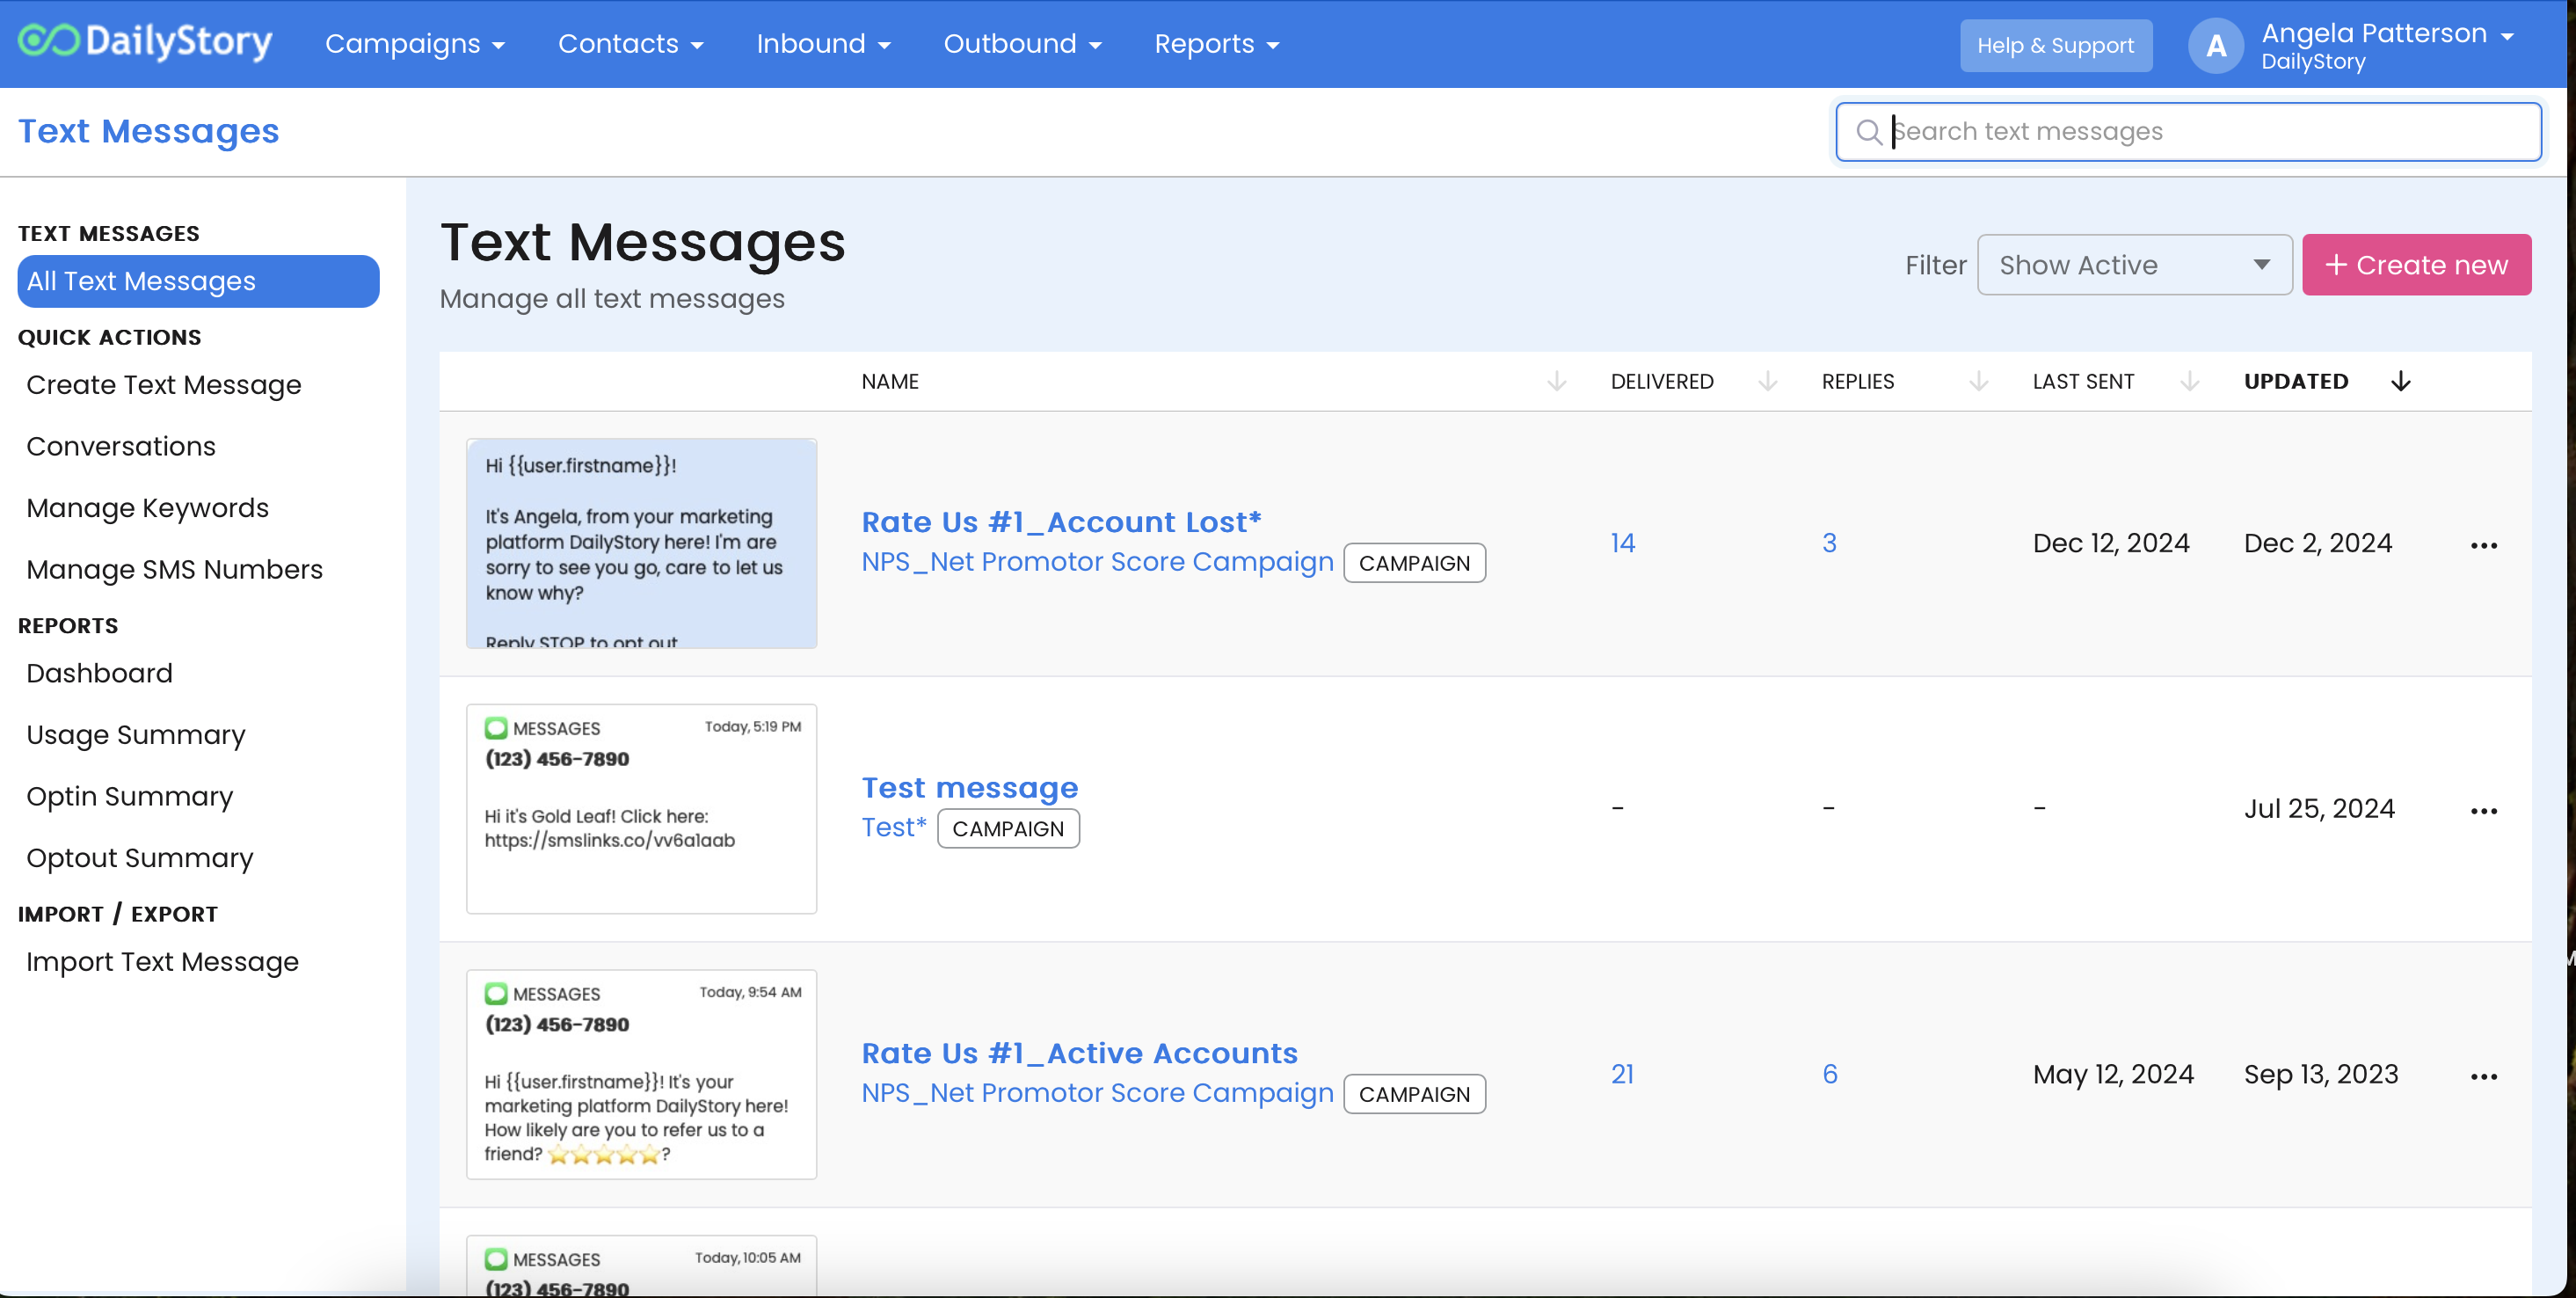The image size is (2576, 1298).
Task: Open the Test* campaign link
Action: coord(894,828)
